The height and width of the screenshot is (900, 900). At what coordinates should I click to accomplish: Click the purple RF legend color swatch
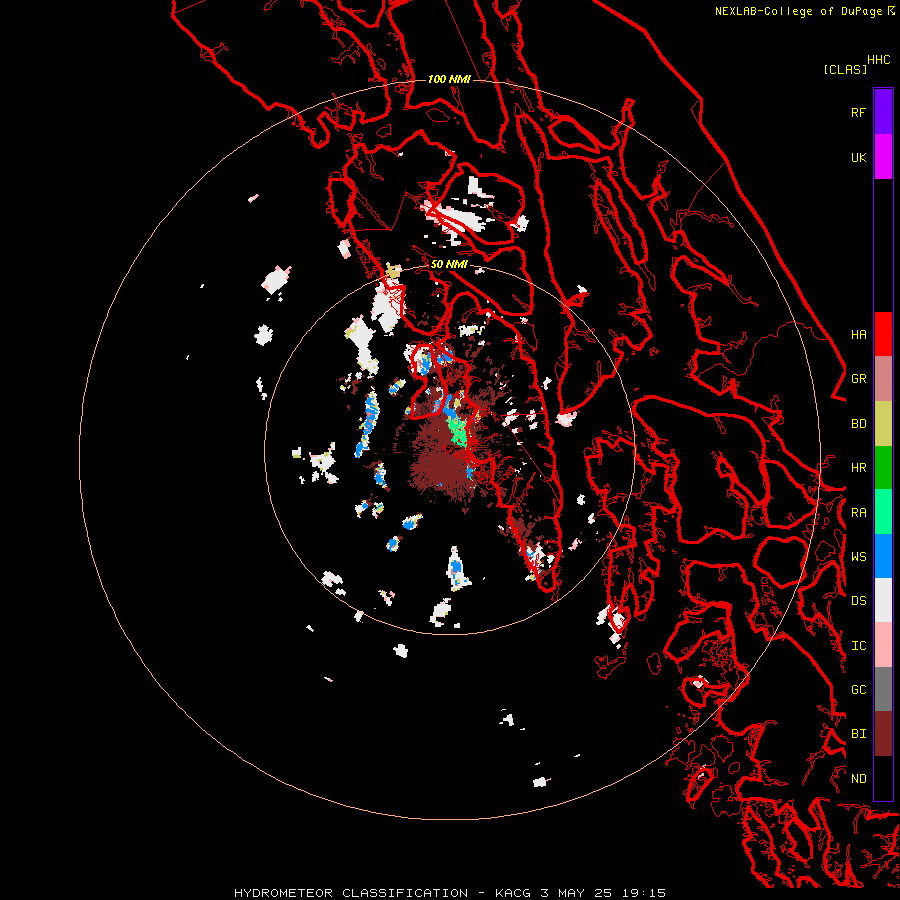pyautogui.click(x=883, y=112)
